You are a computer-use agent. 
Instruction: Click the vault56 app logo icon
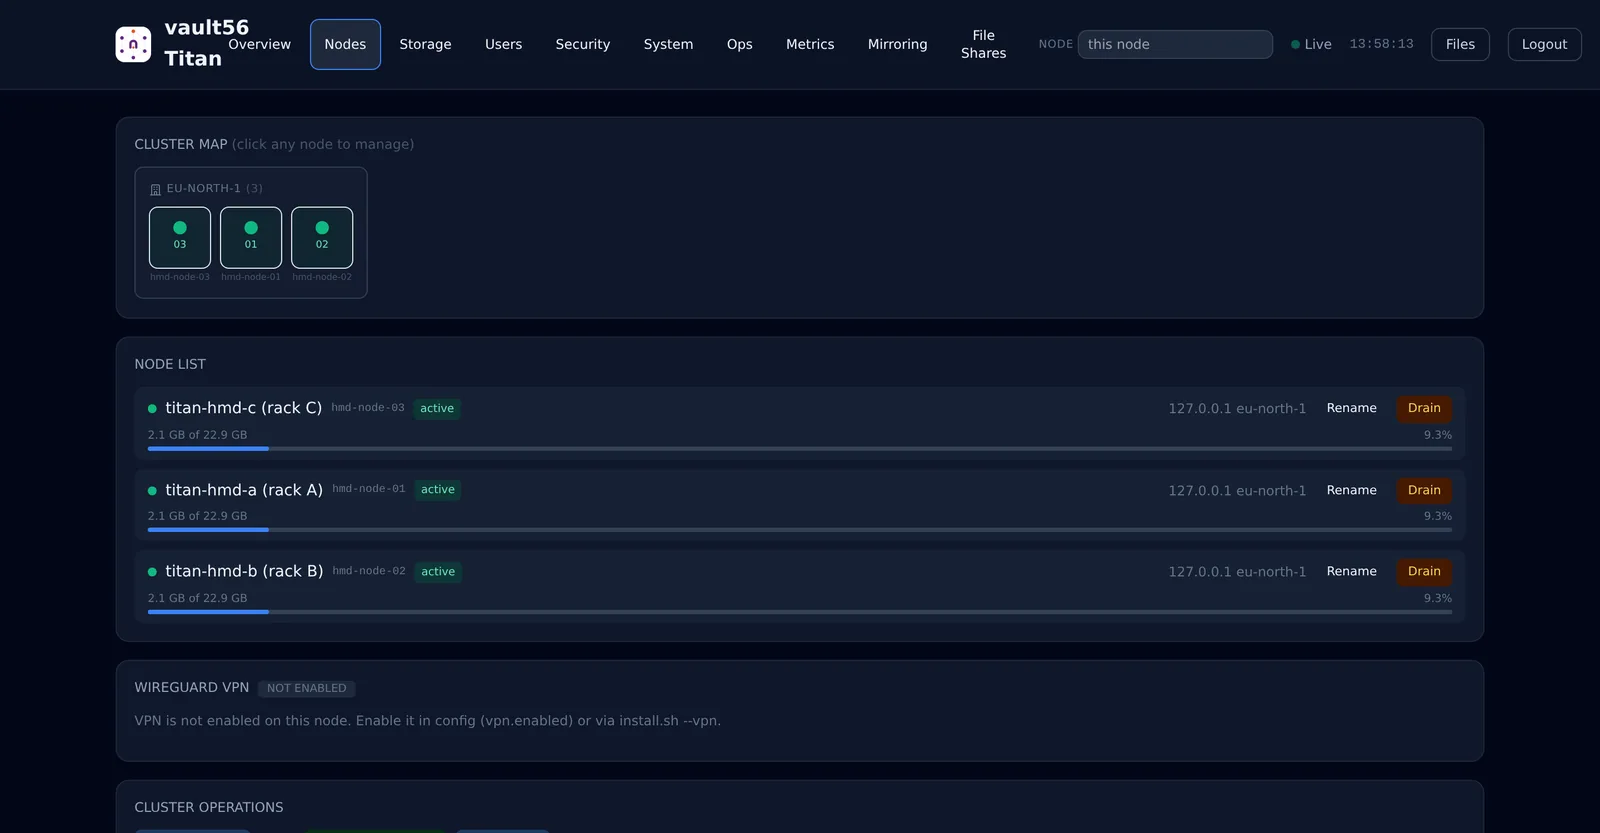pyautogui.click(x=133, y=44)
